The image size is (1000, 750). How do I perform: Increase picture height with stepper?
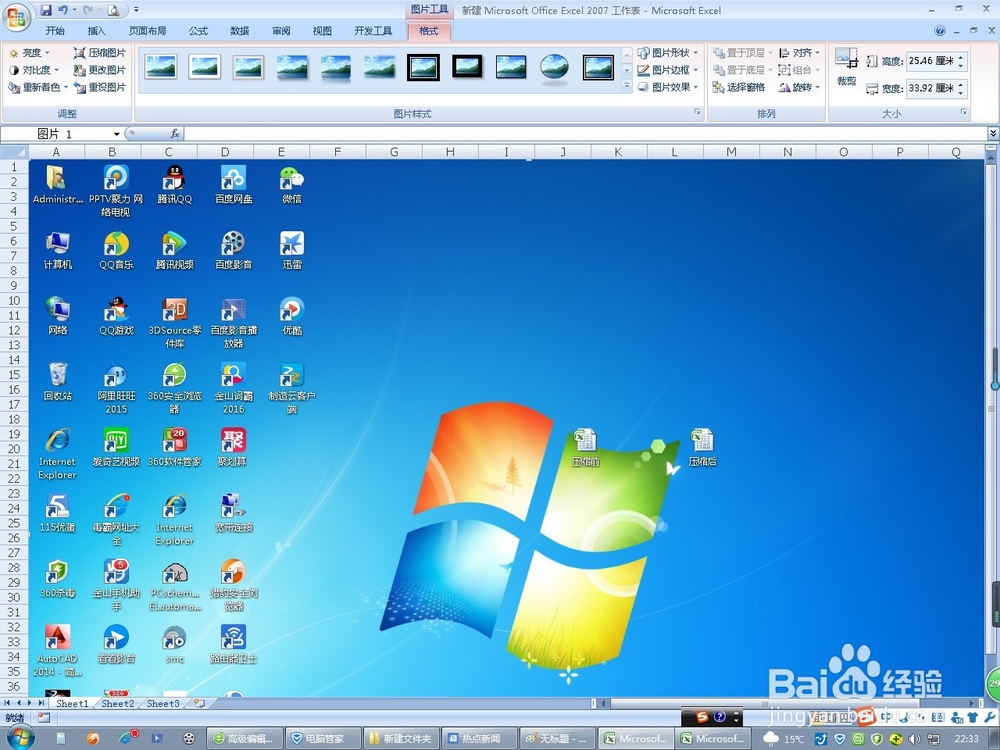(961, 57)
